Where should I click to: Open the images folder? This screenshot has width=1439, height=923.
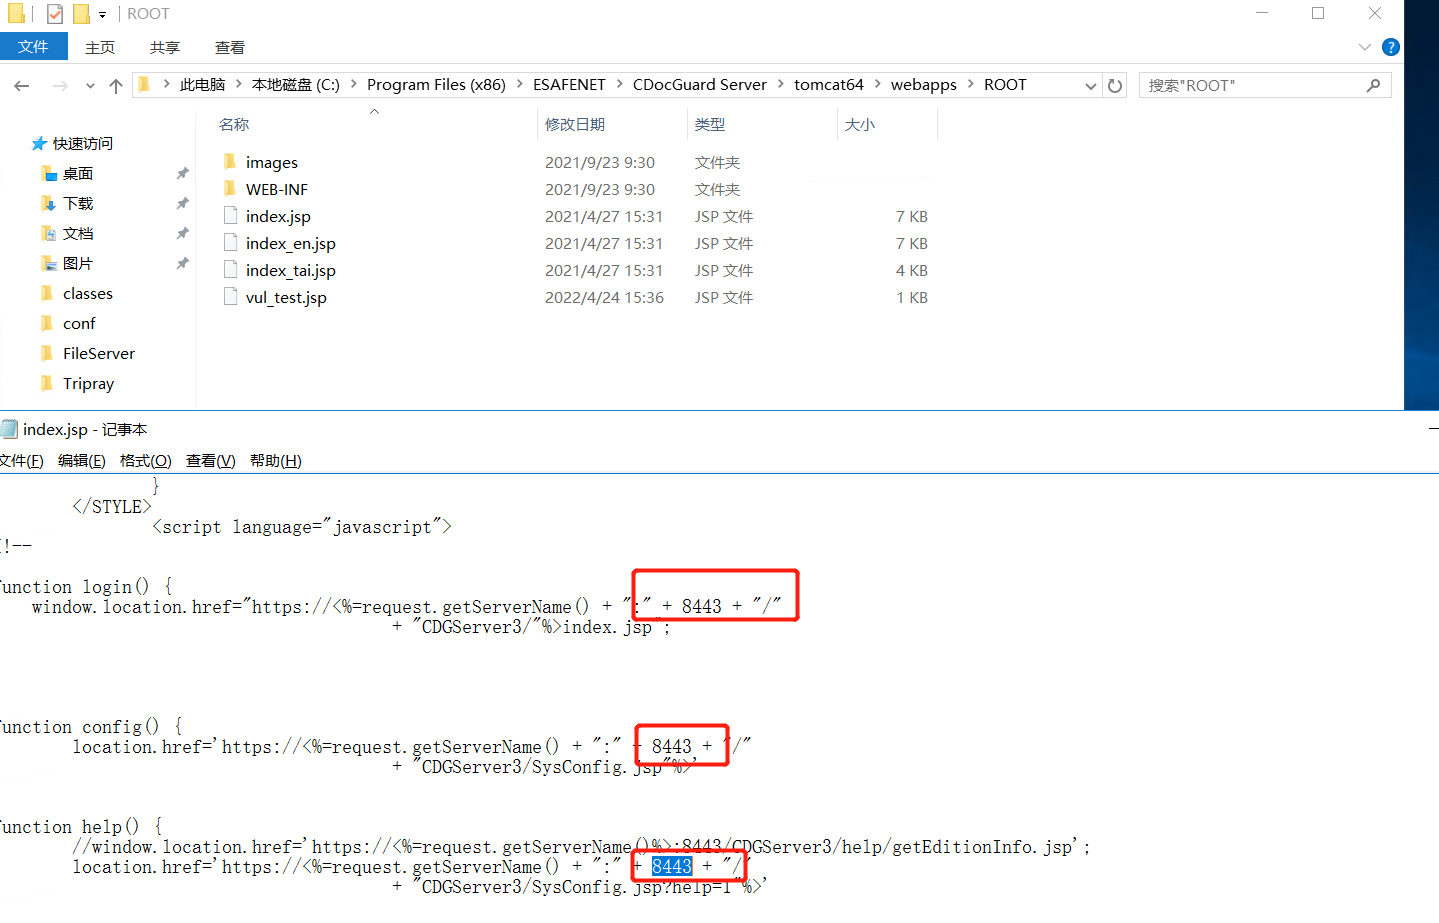271,163
